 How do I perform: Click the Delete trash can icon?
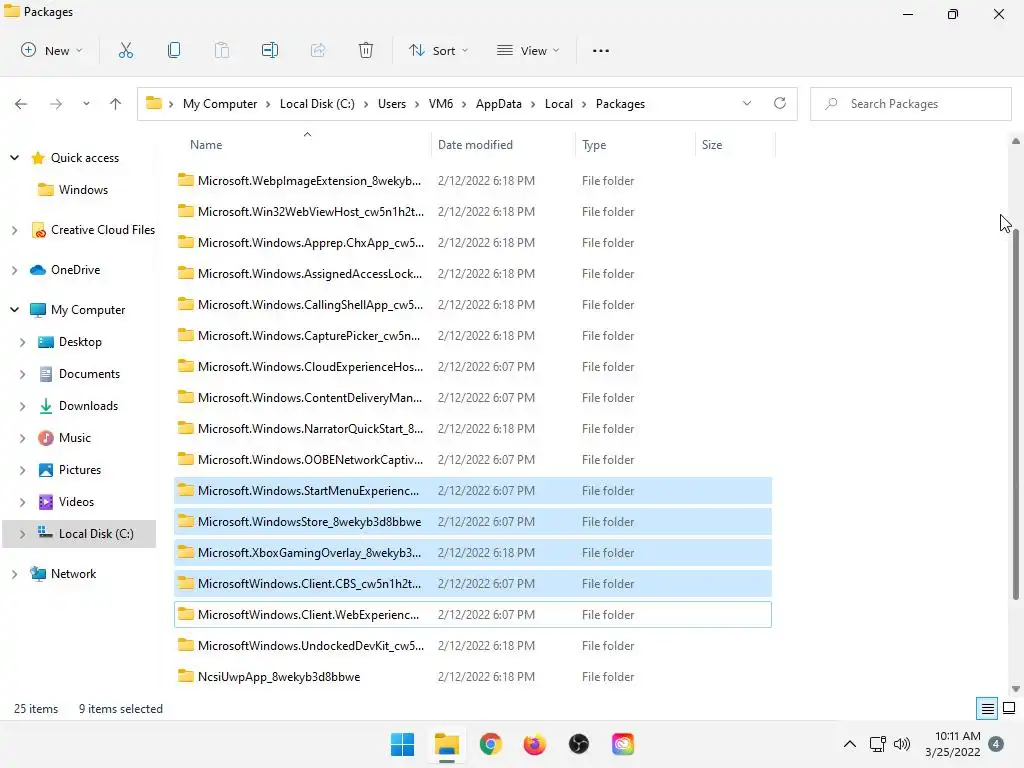click(366, 50)
